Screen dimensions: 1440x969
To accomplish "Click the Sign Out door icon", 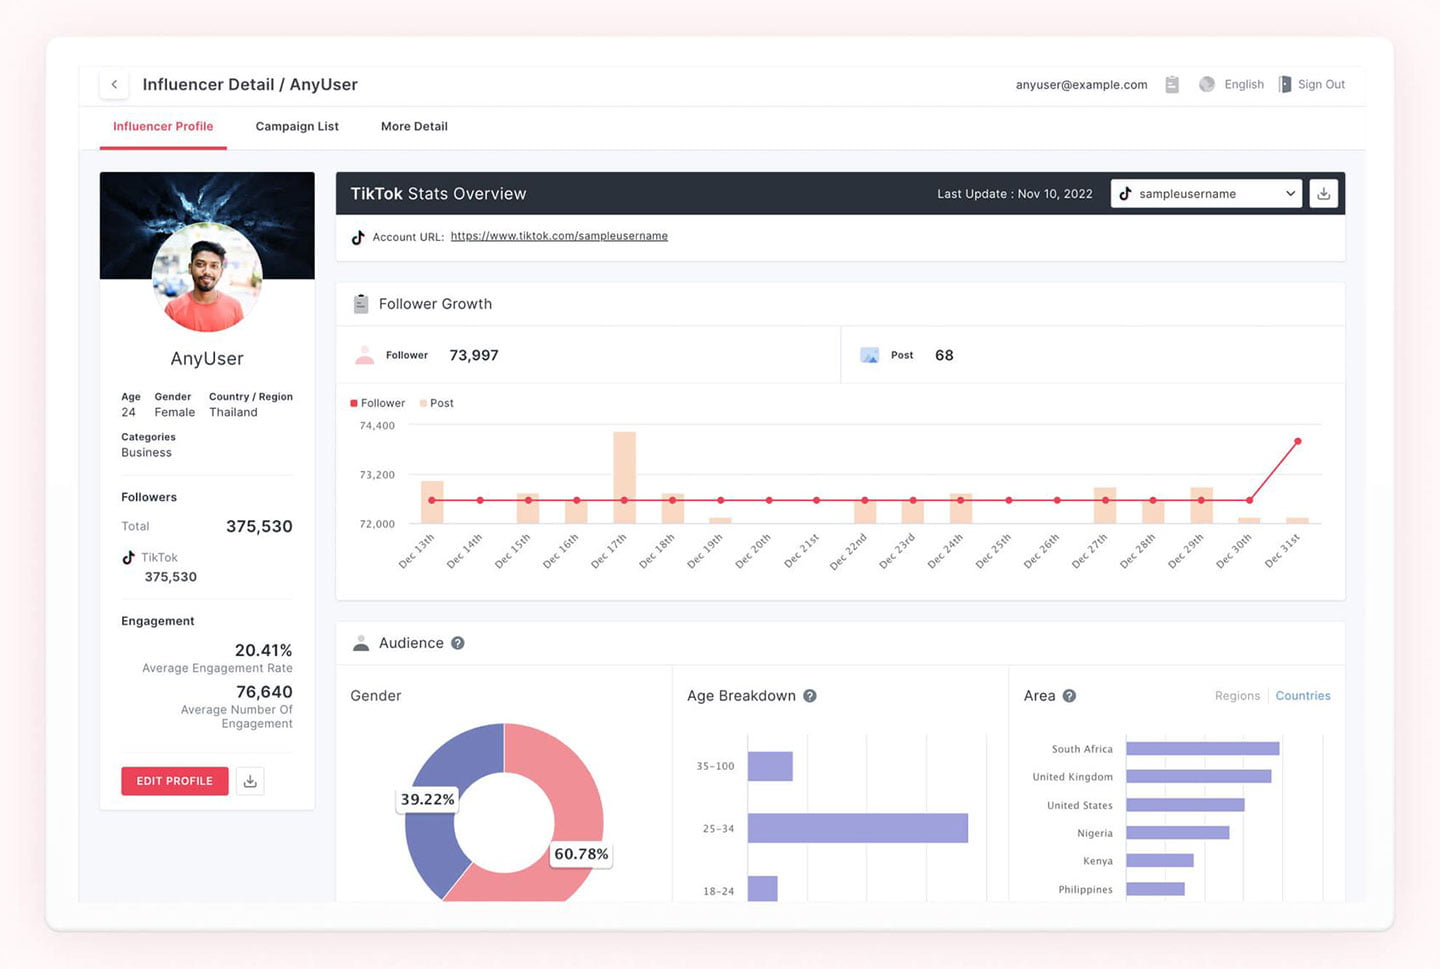I will click(x=1285, y=85).
